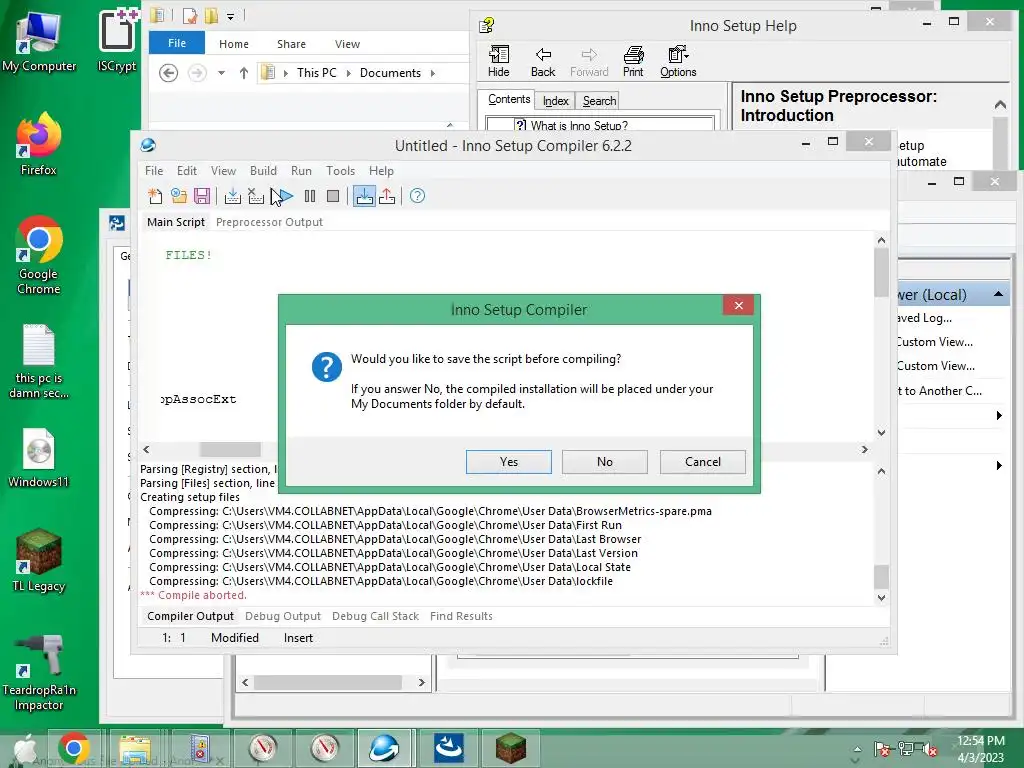Open the Help menu in Inno Setup Compiler
The height and width of the screenshot is (768, 1024).
381,170
